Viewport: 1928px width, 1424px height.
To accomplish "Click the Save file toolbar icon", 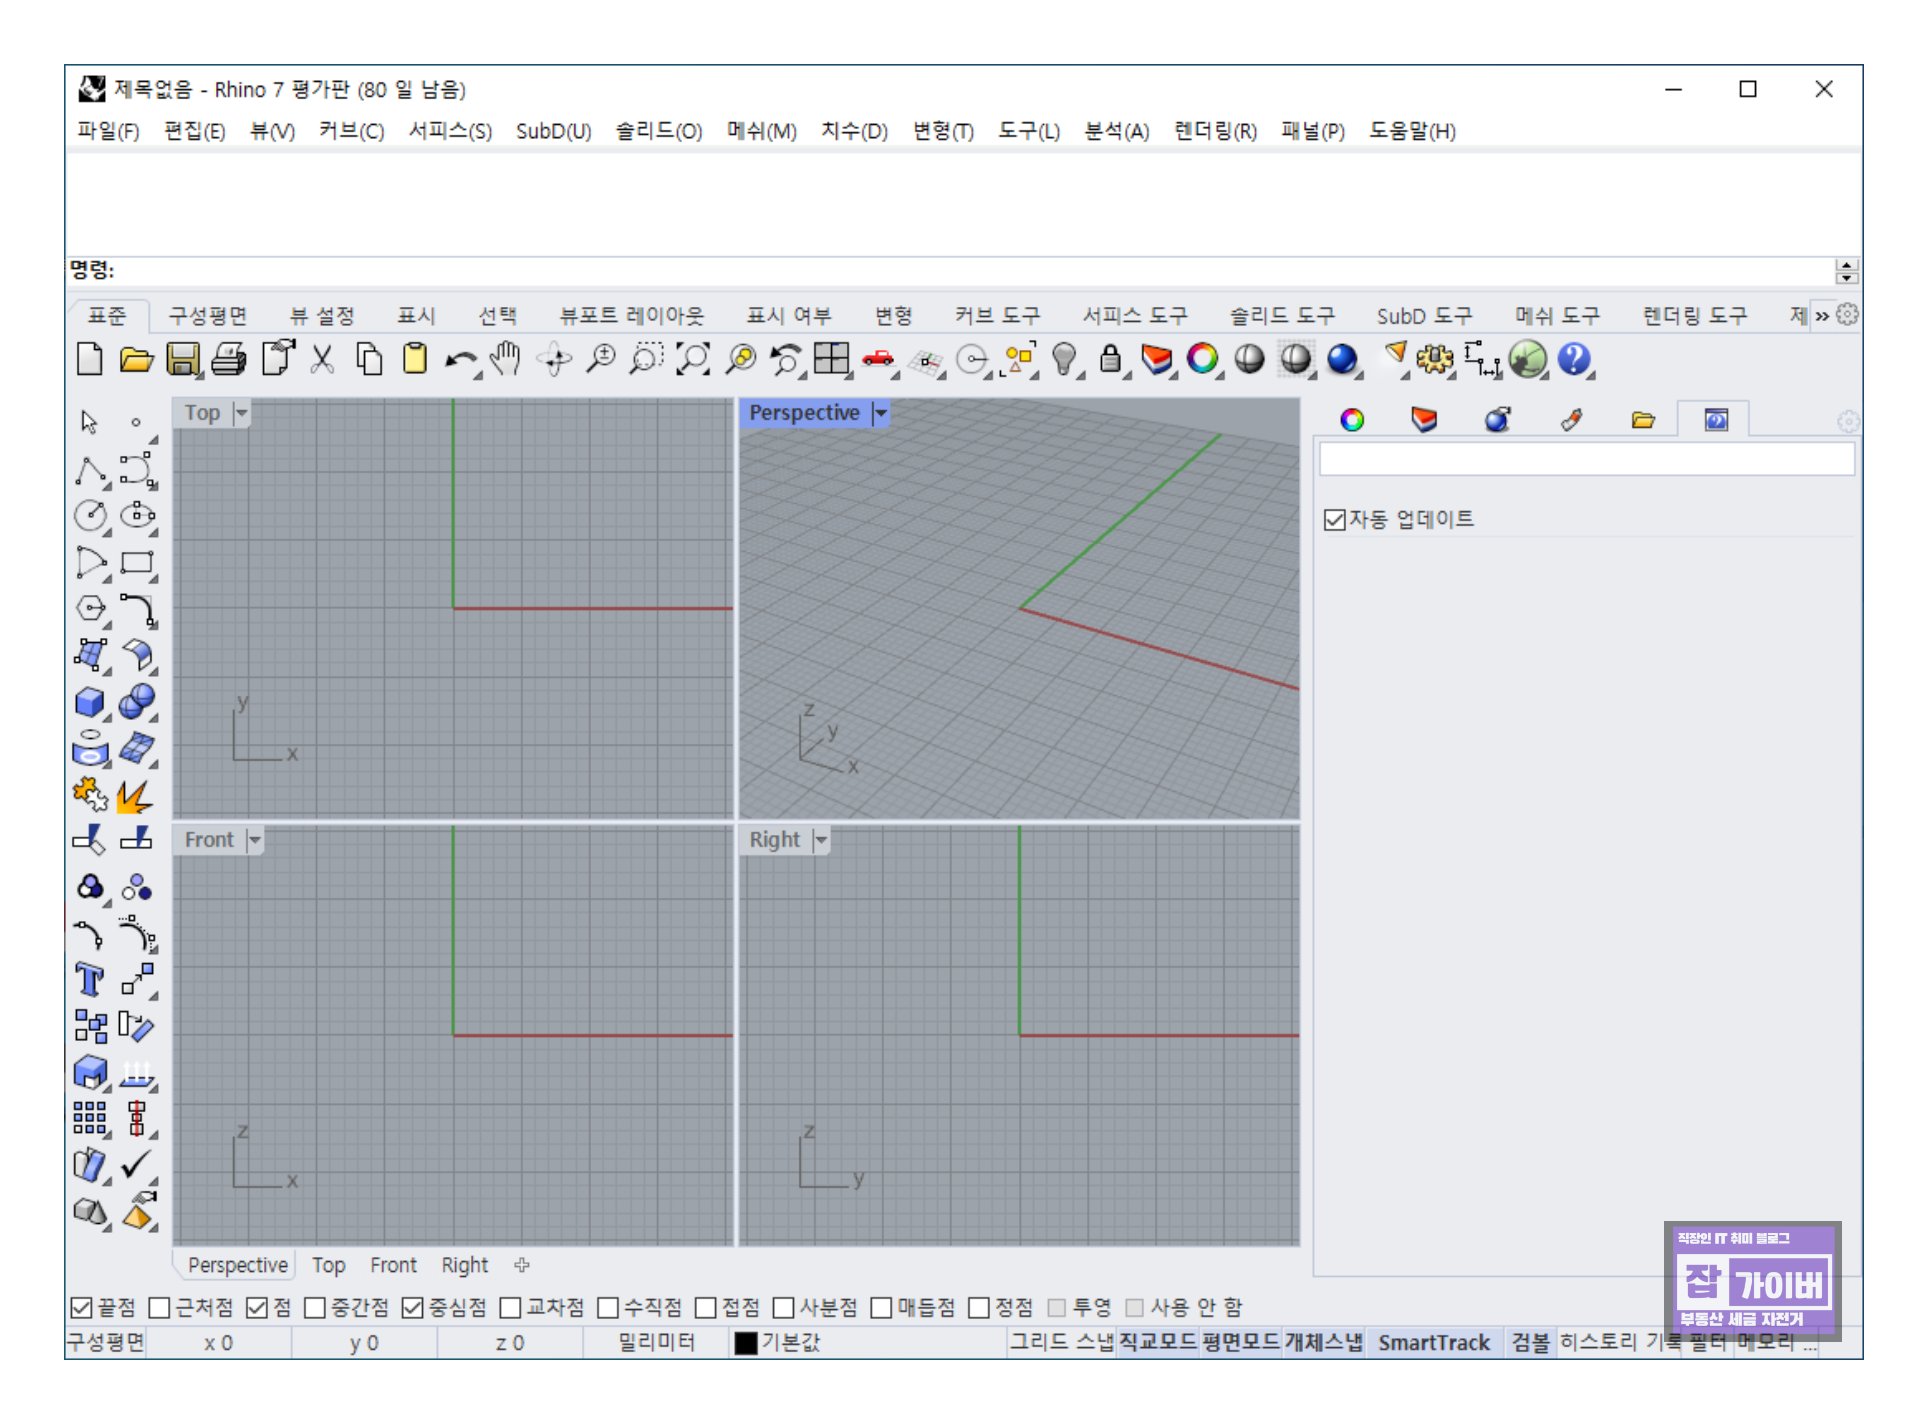I will click(x=182, y=360).
